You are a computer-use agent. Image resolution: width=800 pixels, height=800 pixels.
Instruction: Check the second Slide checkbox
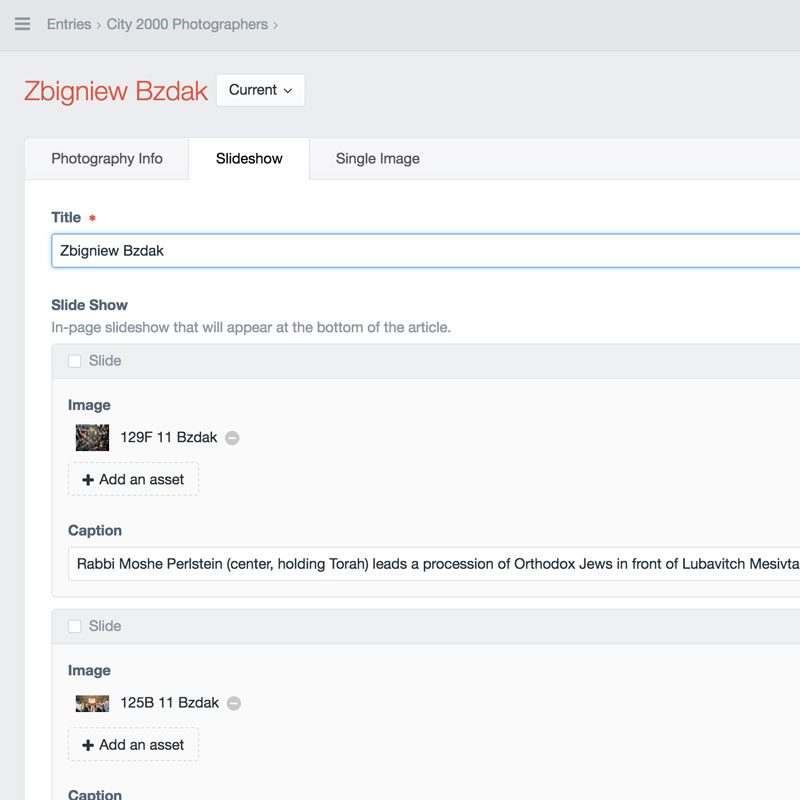pos(74,626)
